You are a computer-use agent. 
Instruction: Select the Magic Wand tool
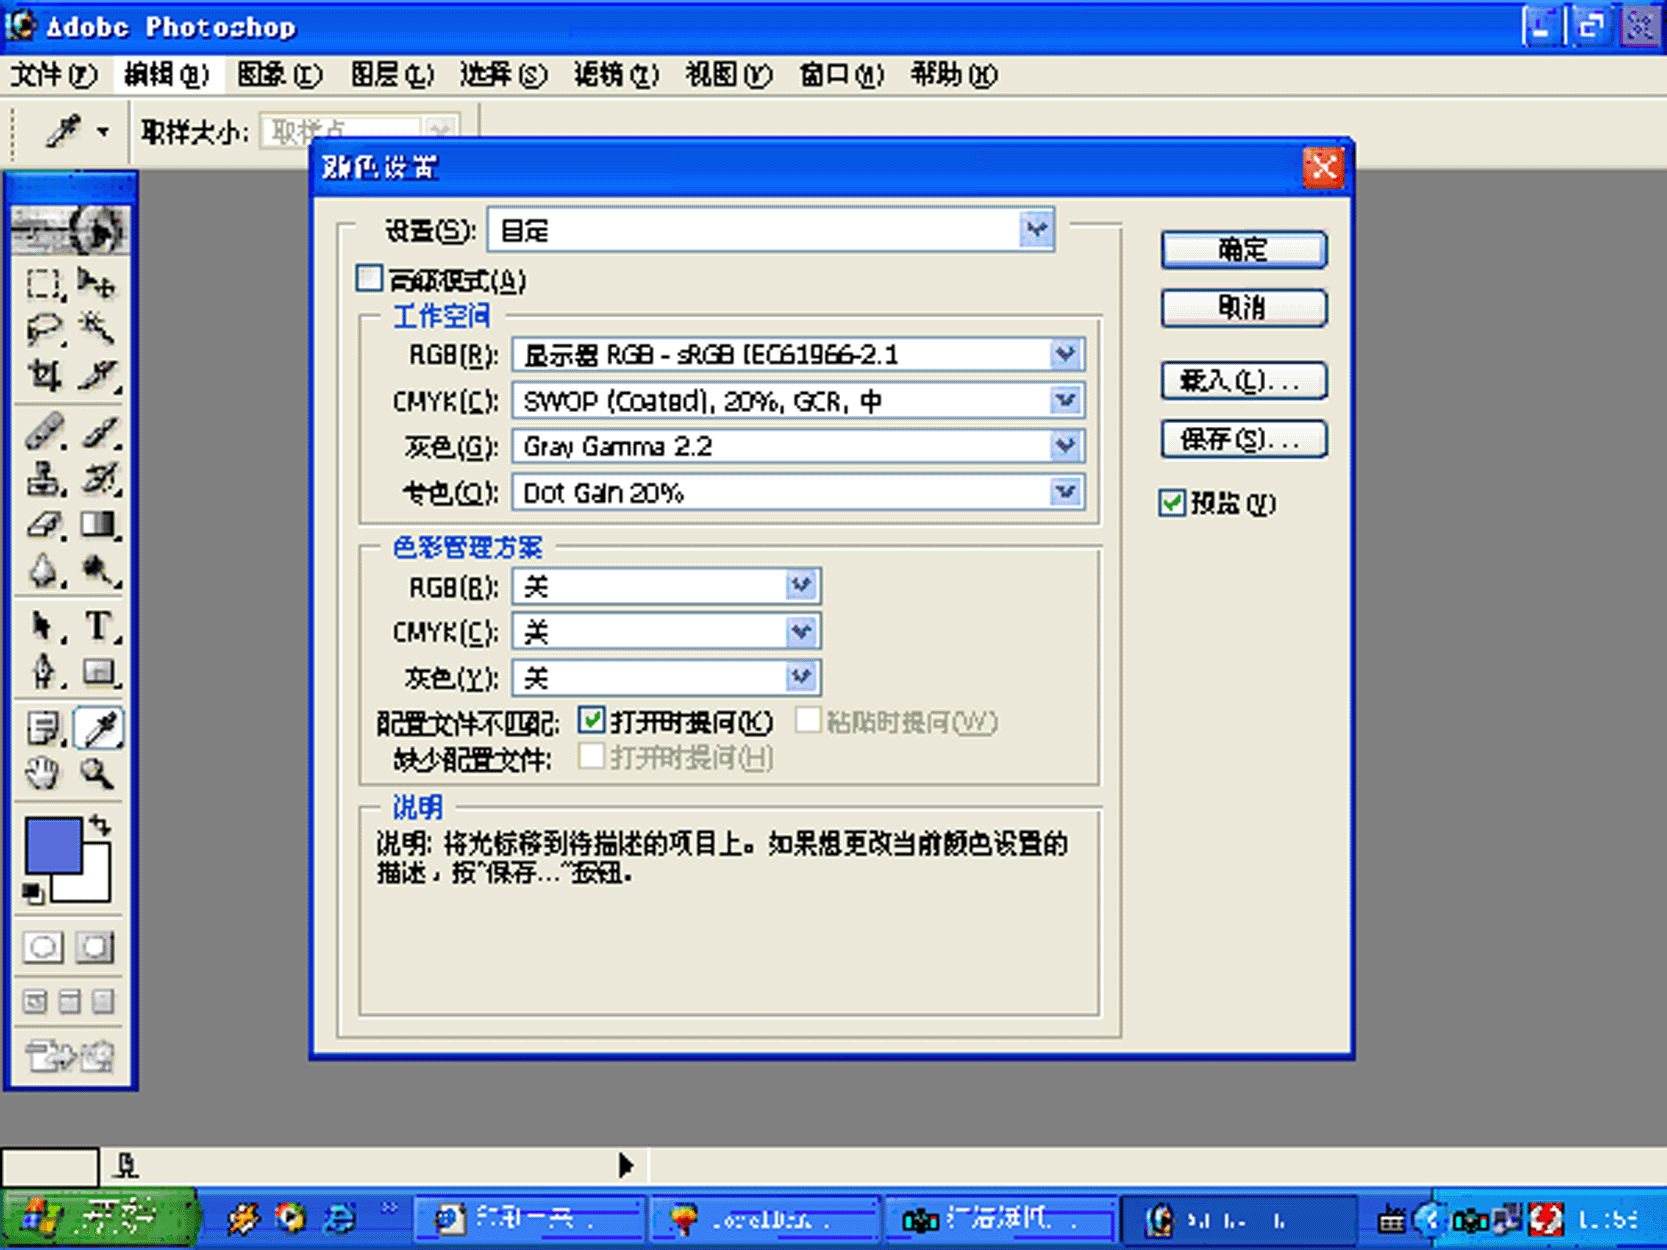(x=98, y=329)
